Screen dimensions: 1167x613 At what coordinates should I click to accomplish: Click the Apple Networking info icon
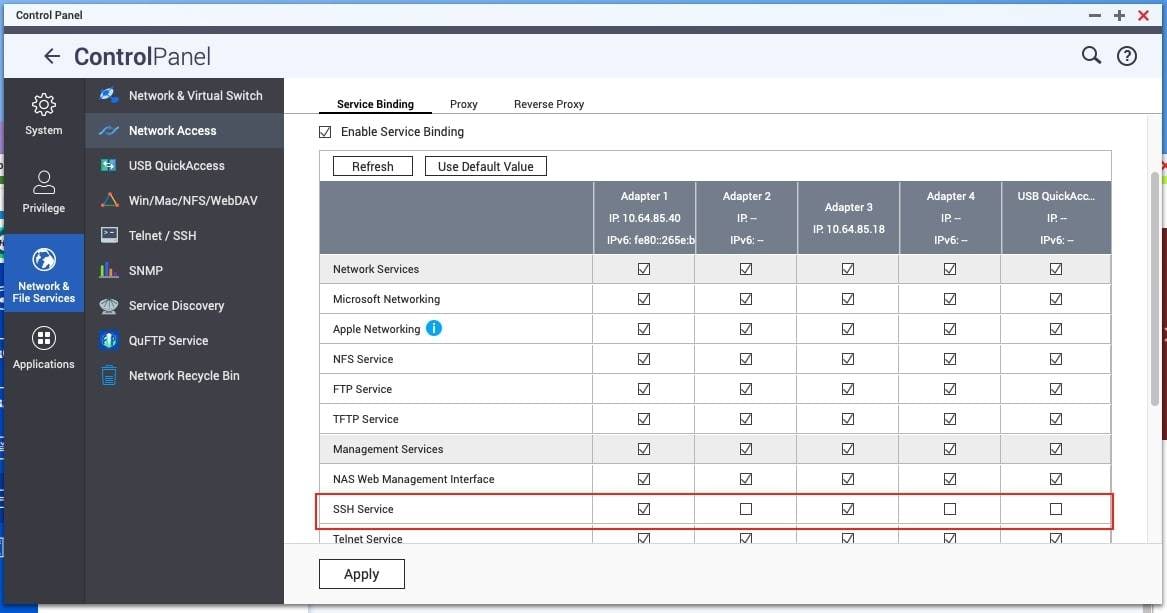(434, 328)
